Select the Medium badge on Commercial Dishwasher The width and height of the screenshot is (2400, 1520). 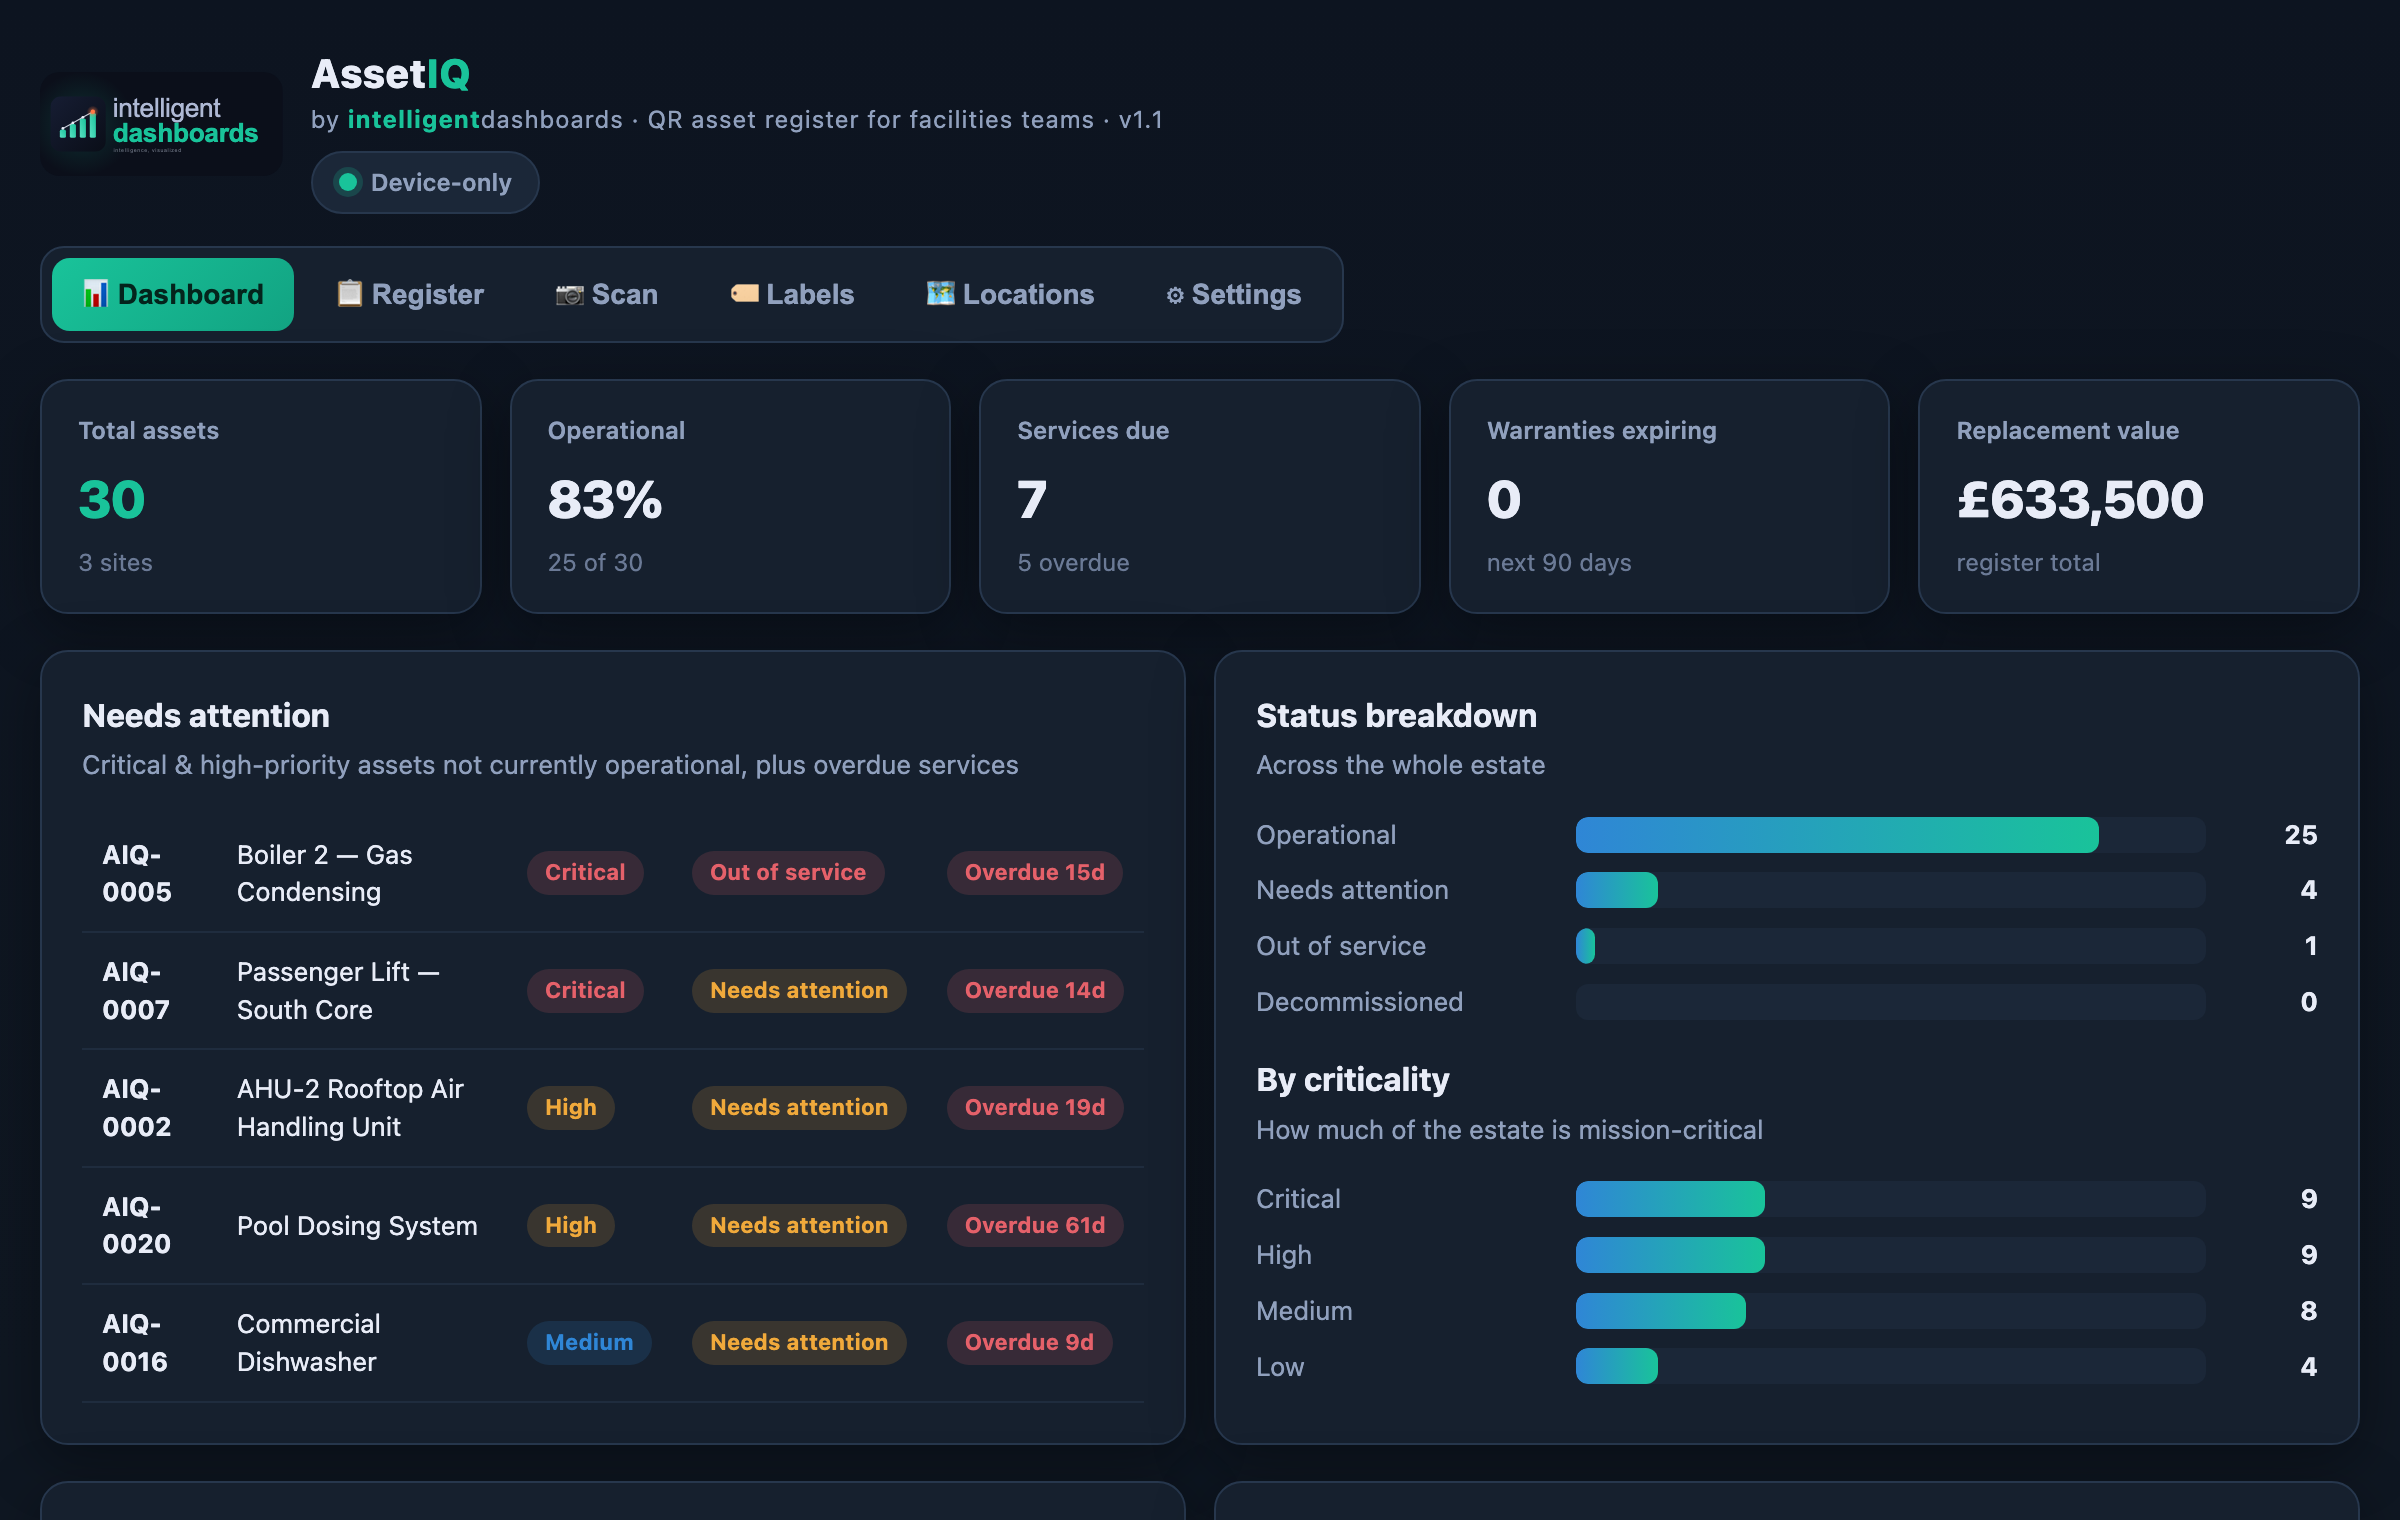(x=589, y=1342)
